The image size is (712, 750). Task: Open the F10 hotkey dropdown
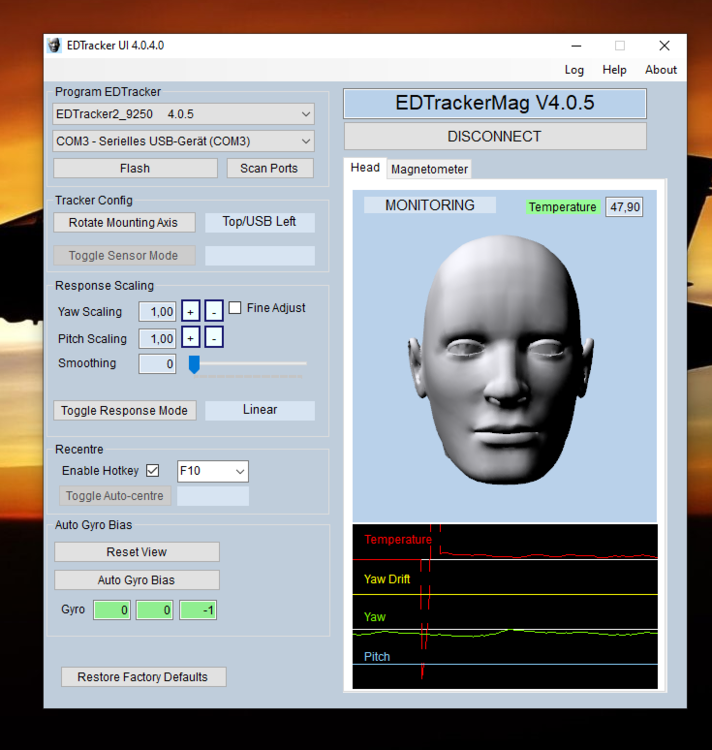point(212,471)
